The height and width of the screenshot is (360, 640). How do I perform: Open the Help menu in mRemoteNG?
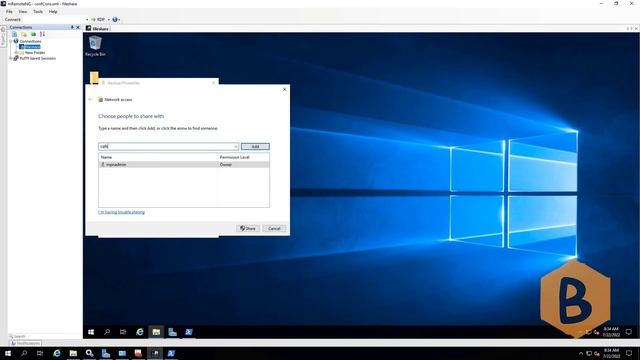[x=53, y=11]
